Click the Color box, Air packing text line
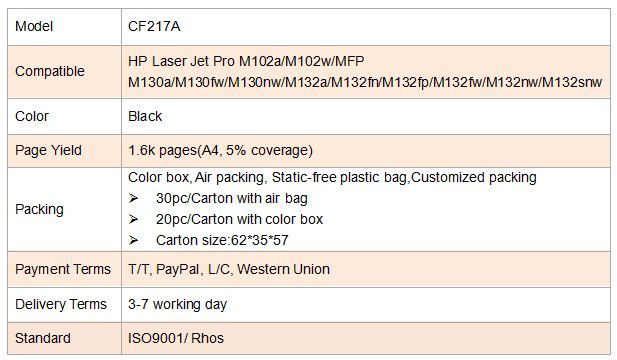The width and height of the screenshot is (617, 360). (x=333, y=177)
